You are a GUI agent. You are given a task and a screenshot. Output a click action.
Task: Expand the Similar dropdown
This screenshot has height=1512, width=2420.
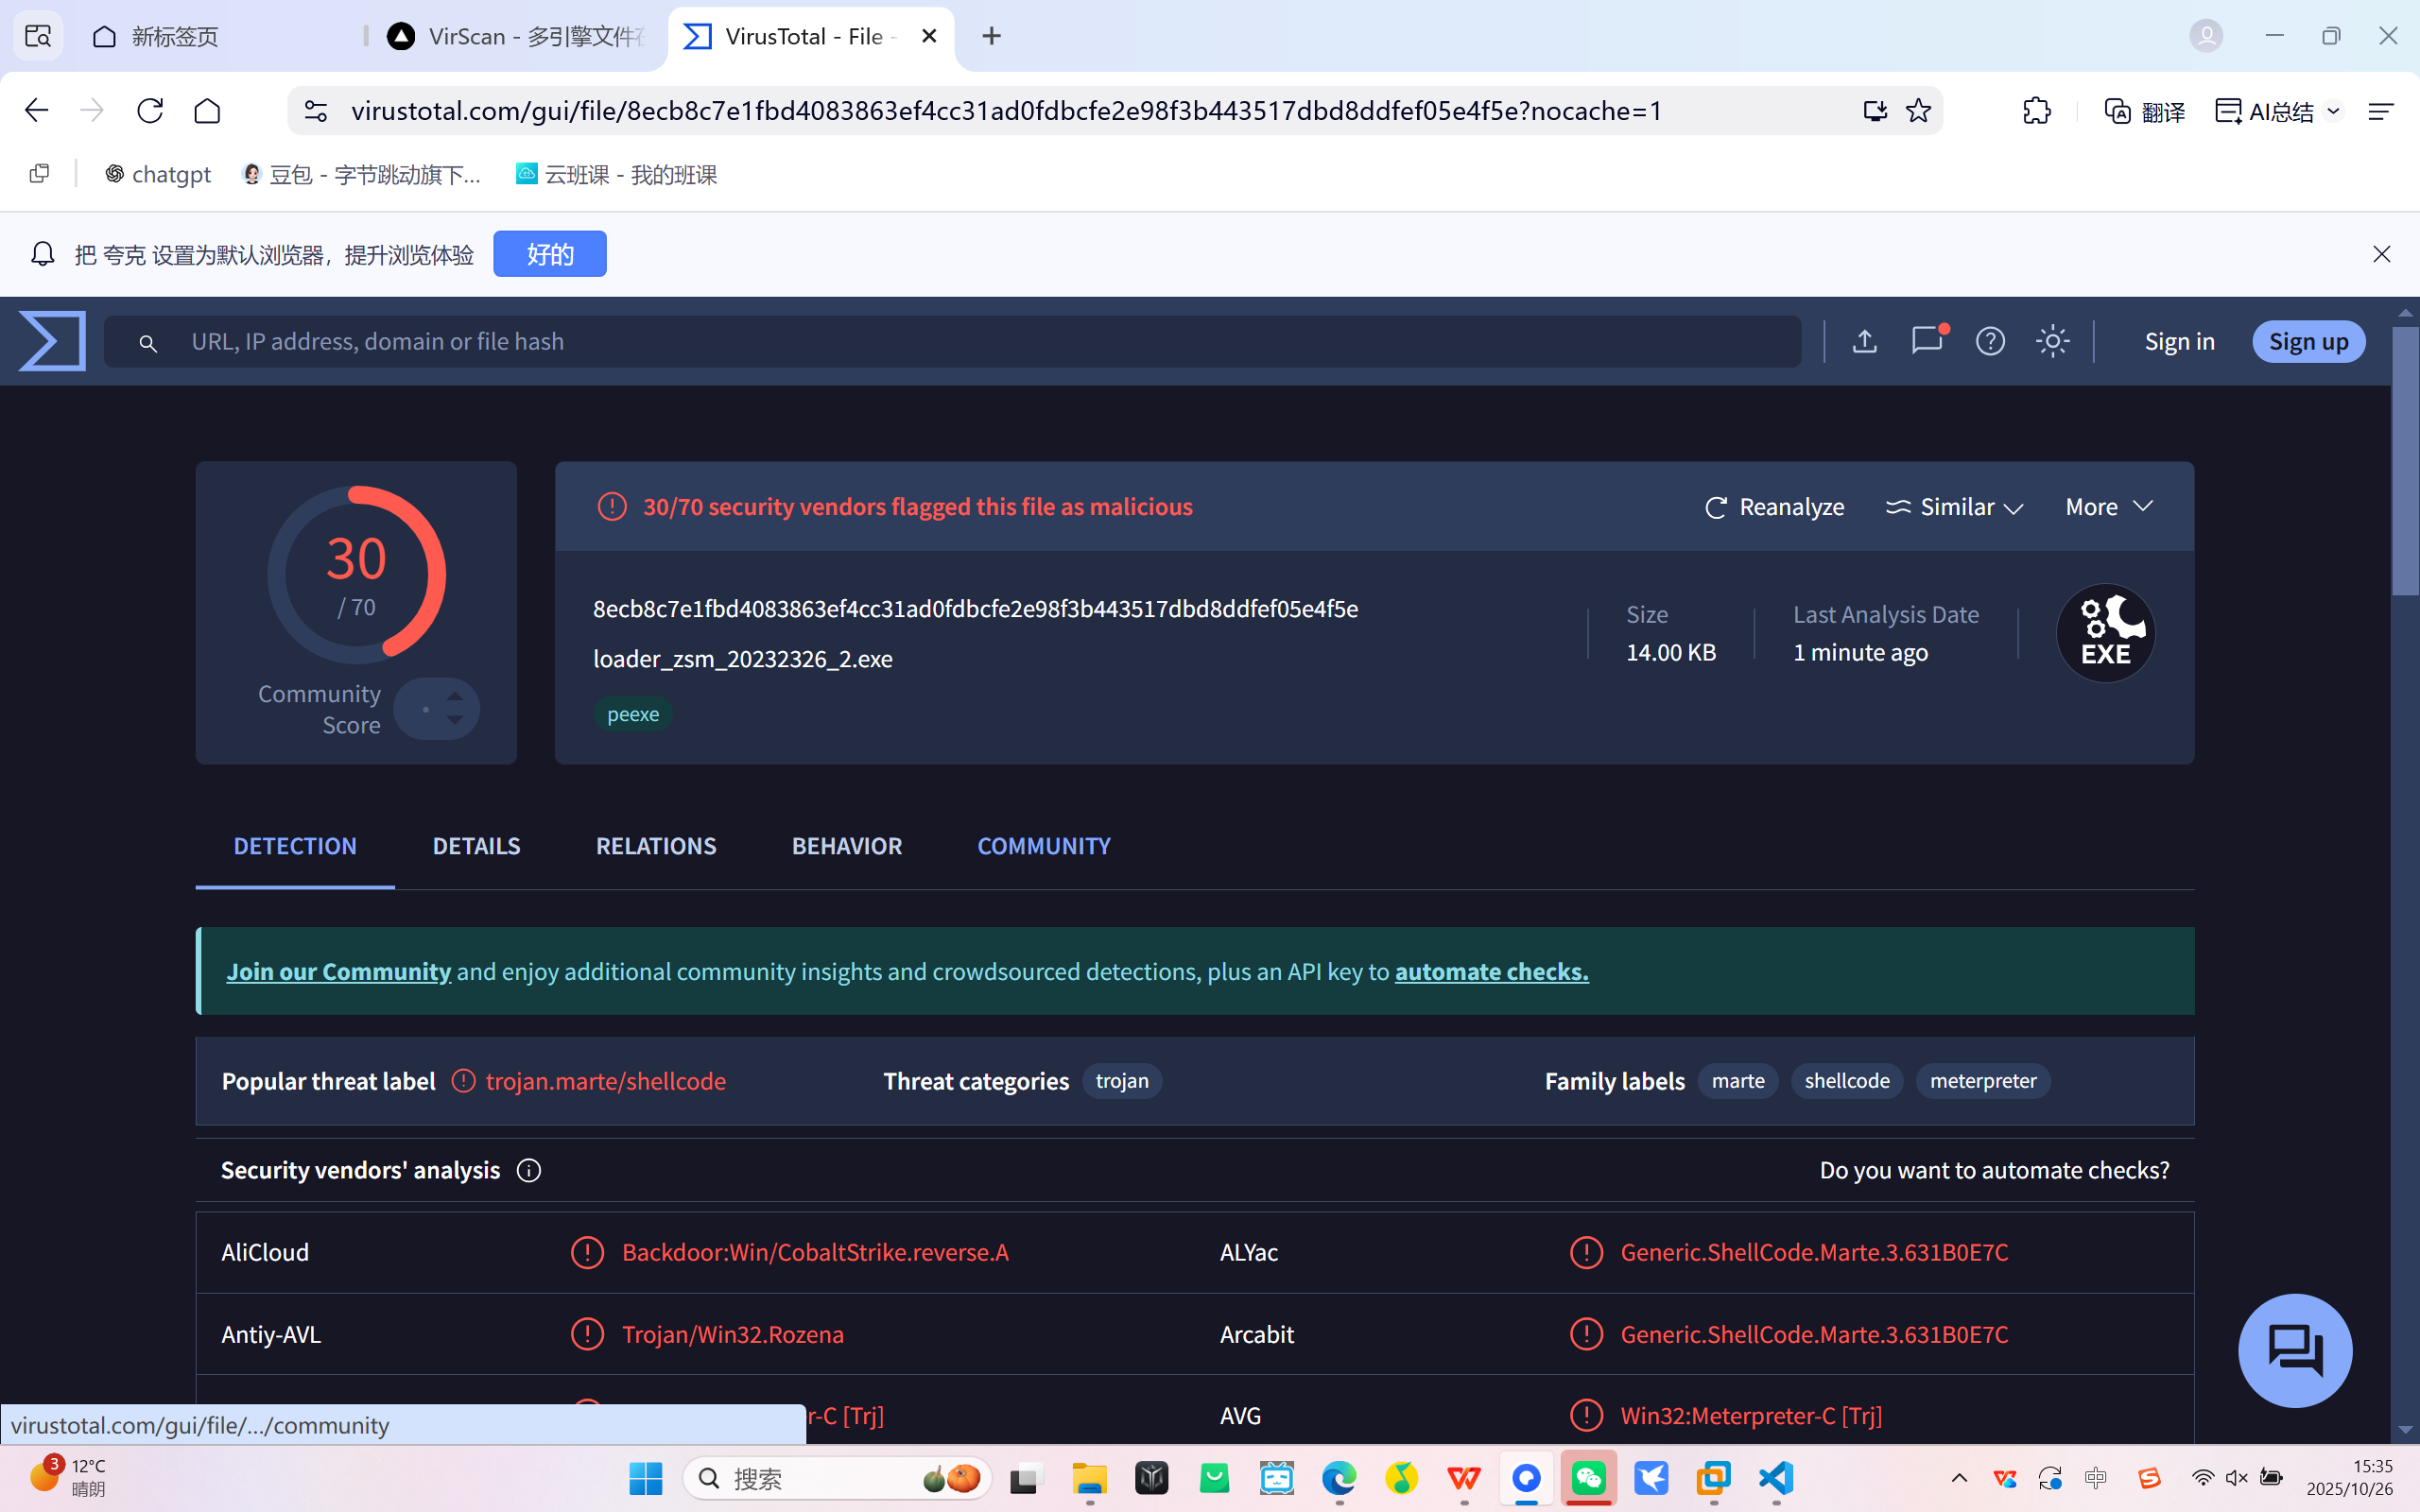(x=1955, y=507)
